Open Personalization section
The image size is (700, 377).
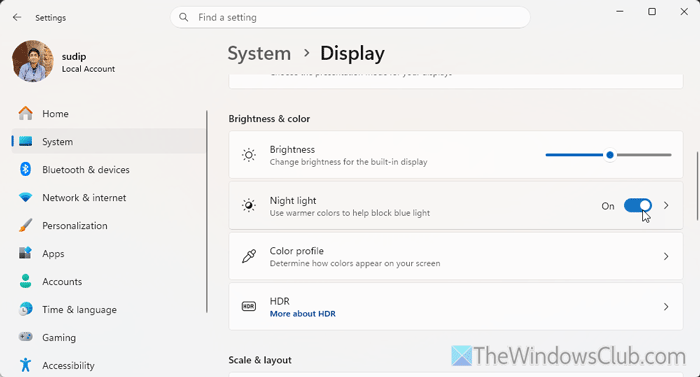click(108, 226)
